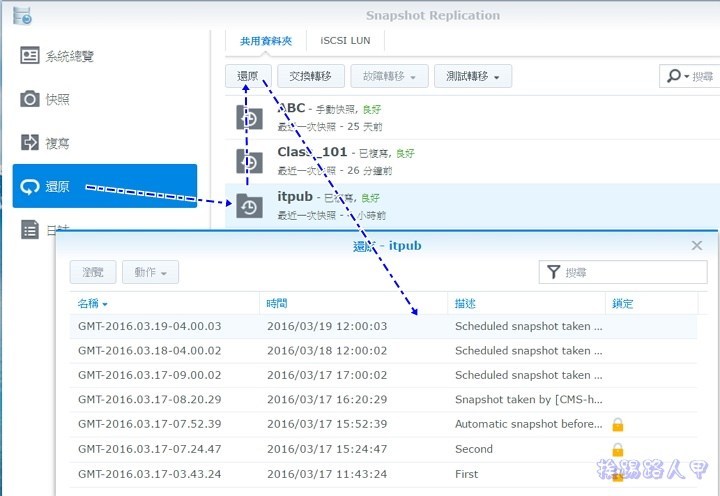Switch to the 共用資料夾 tab
The height and width of the screenshot is (496, 720).
point(266,41)
